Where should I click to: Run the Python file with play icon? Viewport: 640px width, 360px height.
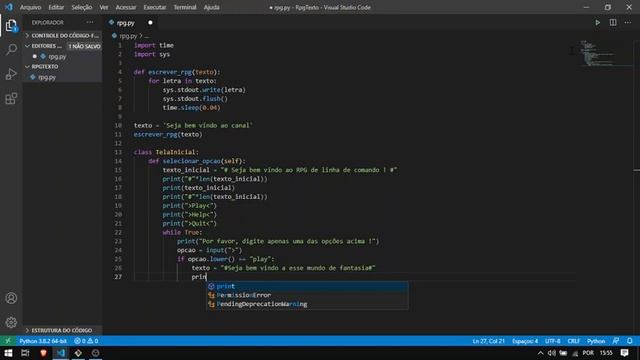(597, 22)
